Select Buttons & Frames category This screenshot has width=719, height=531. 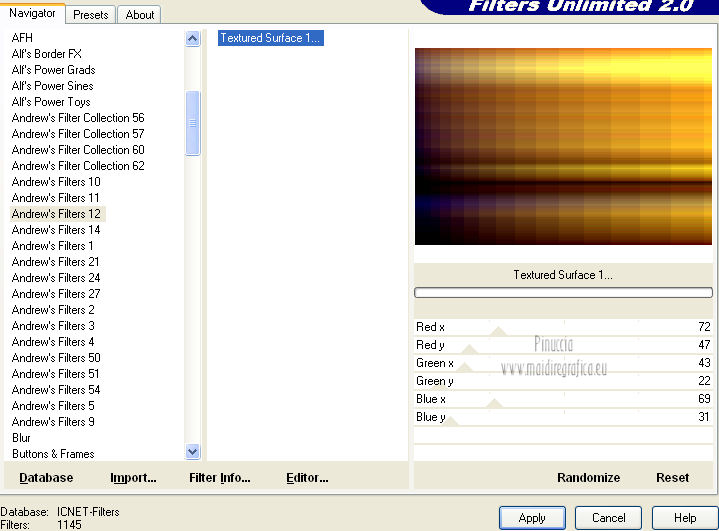coord(53,454)
